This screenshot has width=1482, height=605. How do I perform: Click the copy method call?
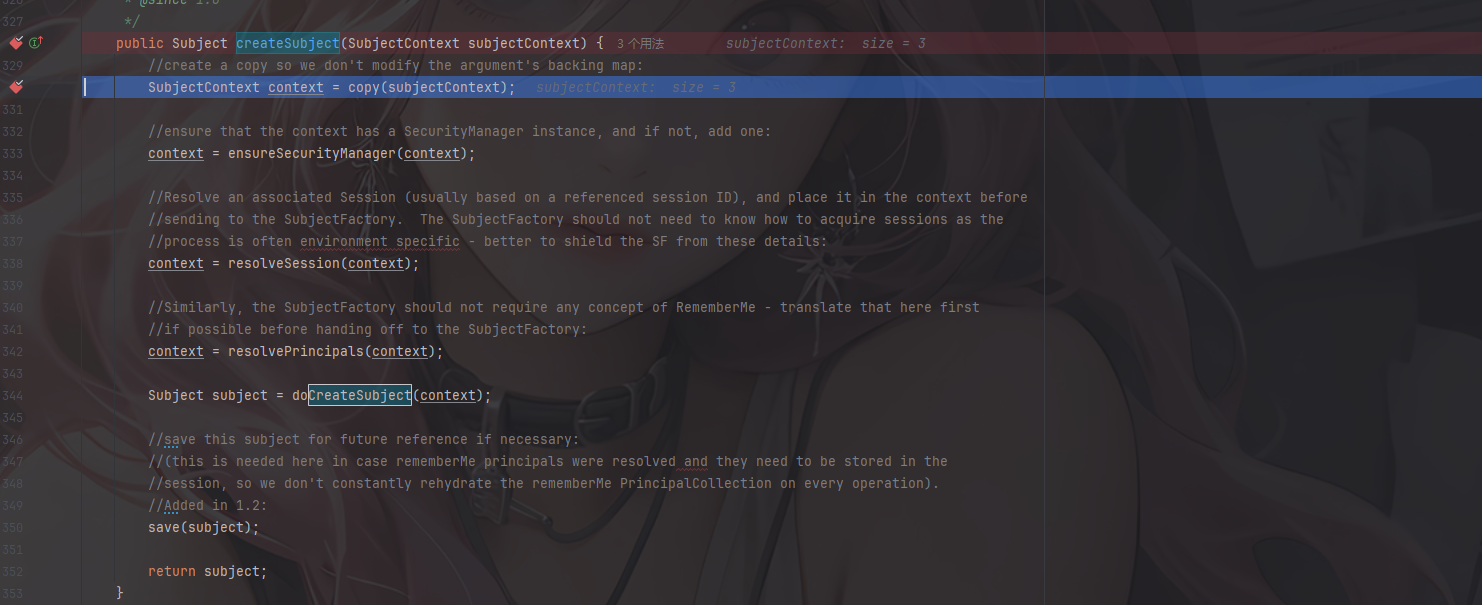(x=363, y=87)
